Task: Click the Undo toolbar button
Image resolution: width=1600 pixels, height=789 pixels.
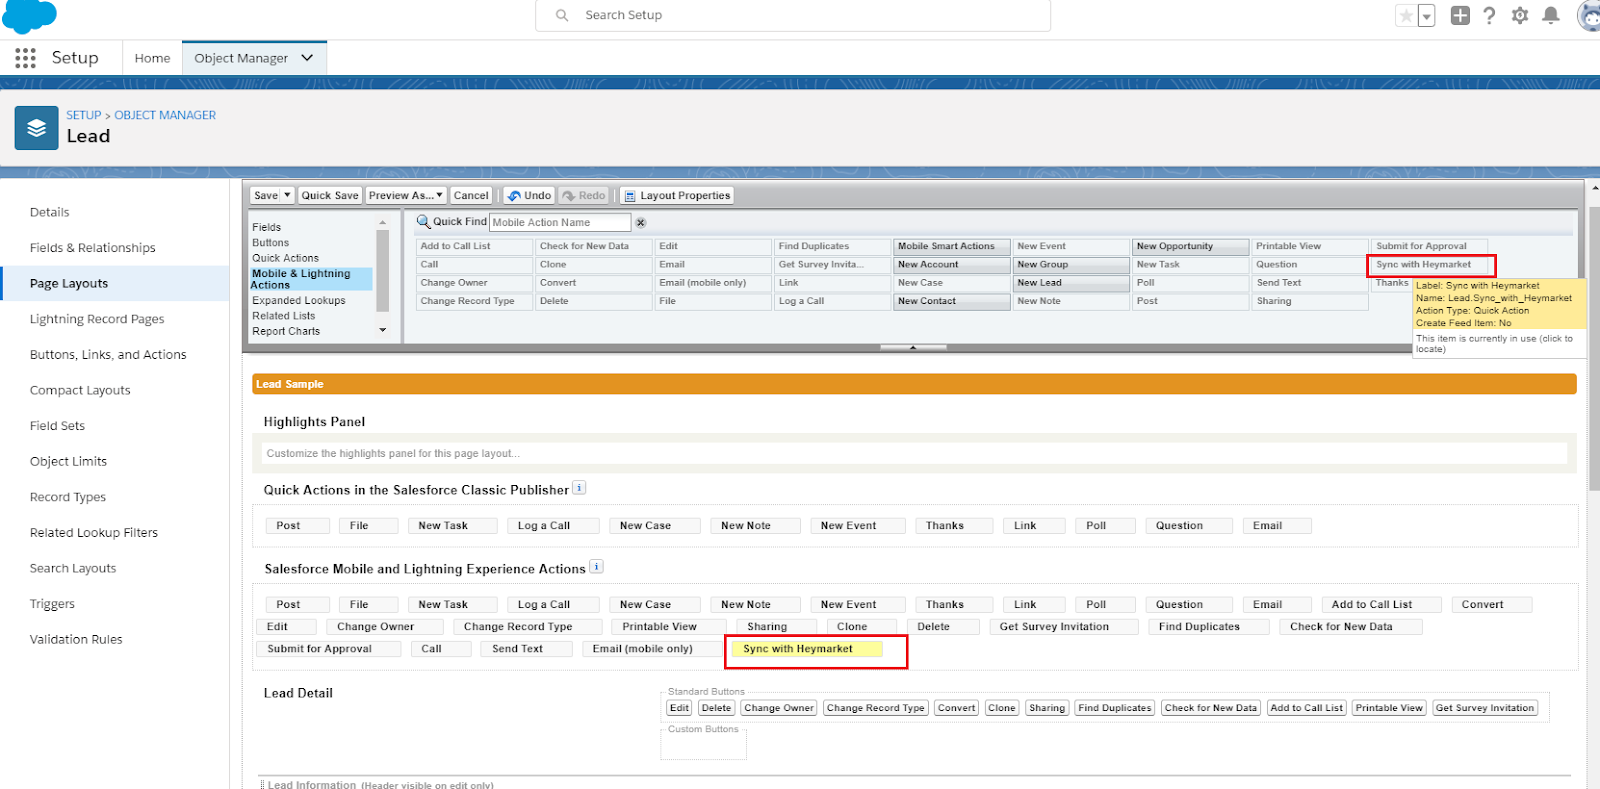Action: [x=529, y=196]
